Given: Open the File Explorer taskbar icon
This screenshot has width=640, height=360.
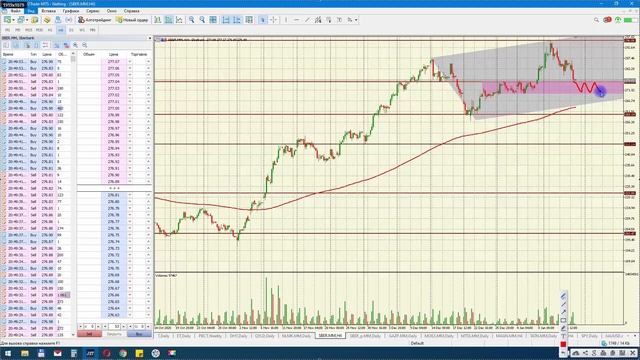Looking at the screenshot, I should 25,353.
